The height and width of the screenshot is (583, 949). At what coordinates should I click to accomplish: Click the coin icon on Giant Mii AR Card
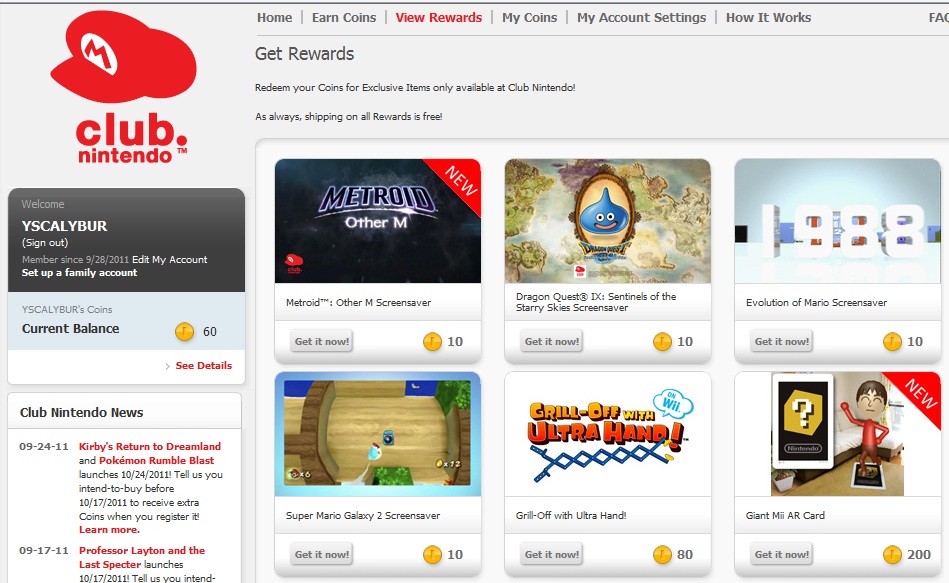[892, 555]
